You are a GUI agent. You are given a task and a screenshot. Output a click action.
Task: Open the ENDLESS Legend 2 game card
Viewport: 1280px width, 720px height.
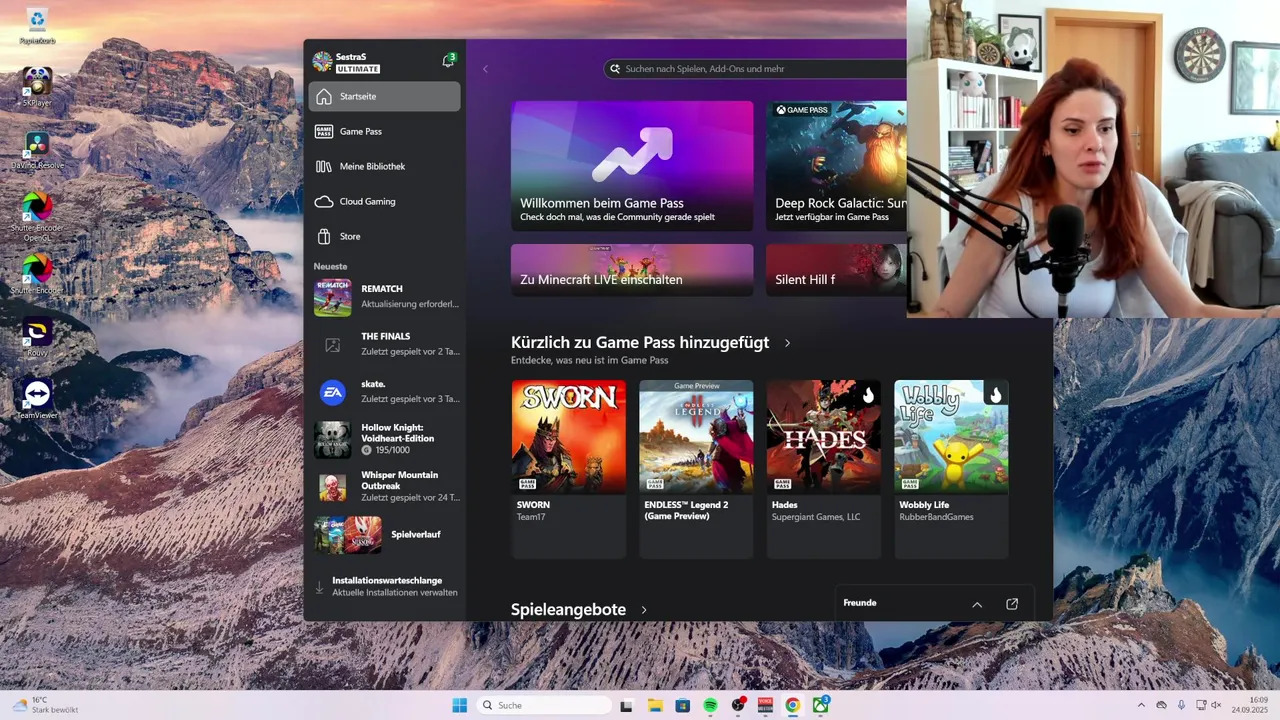pyautogui.click(x=696, y=468)
